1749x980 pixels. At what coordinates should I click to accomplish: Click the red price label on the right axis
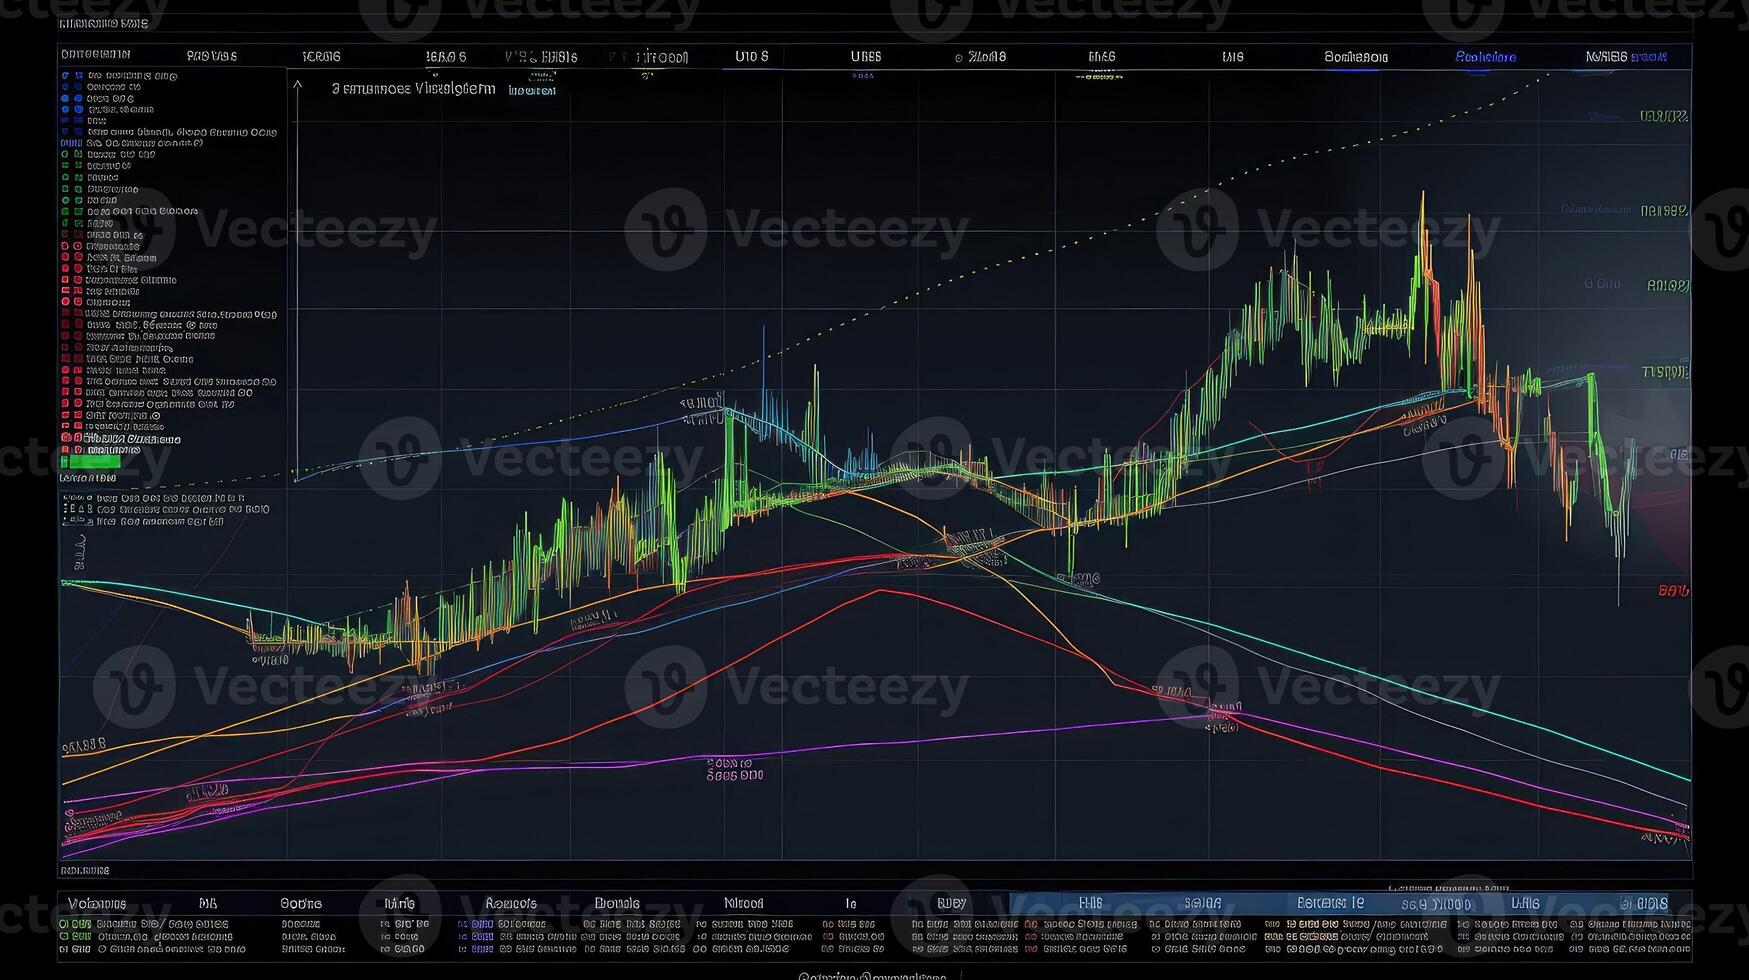coord(1674,590)
